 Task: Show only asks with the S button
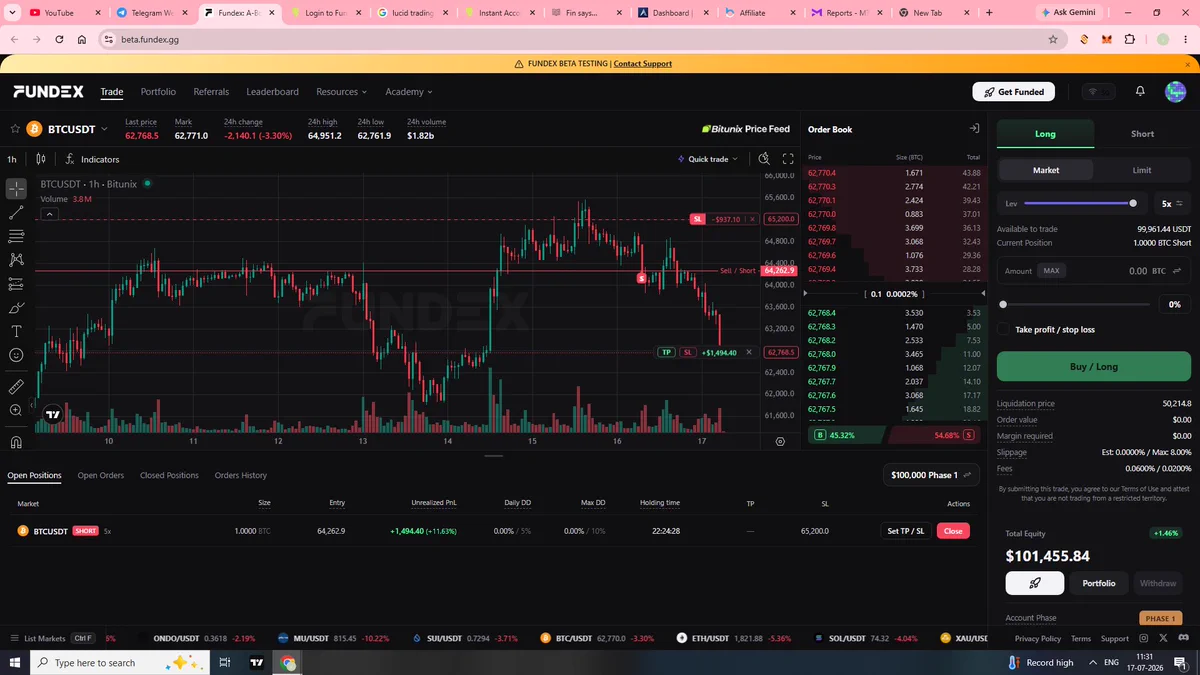(969, 435)
